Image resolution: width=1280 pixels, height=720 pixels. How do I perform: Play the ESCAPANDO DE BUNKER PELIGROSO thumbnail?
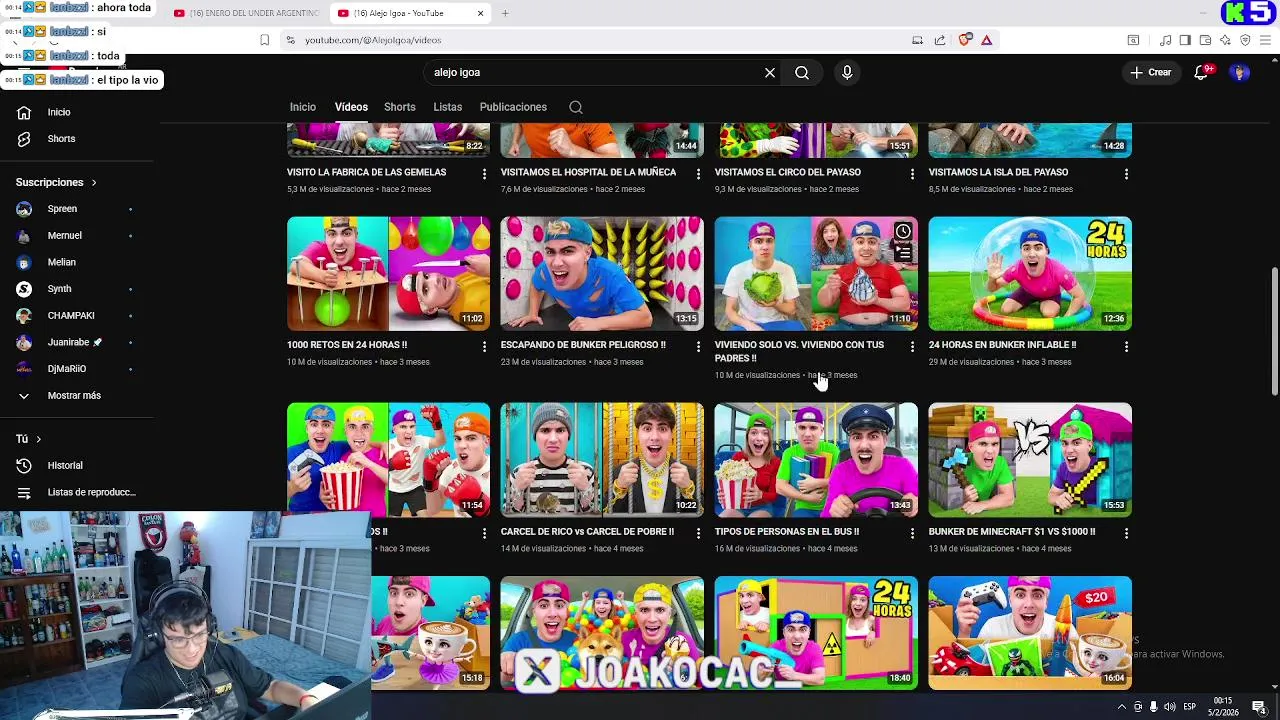pyautogui.click(x=602, y=273)
